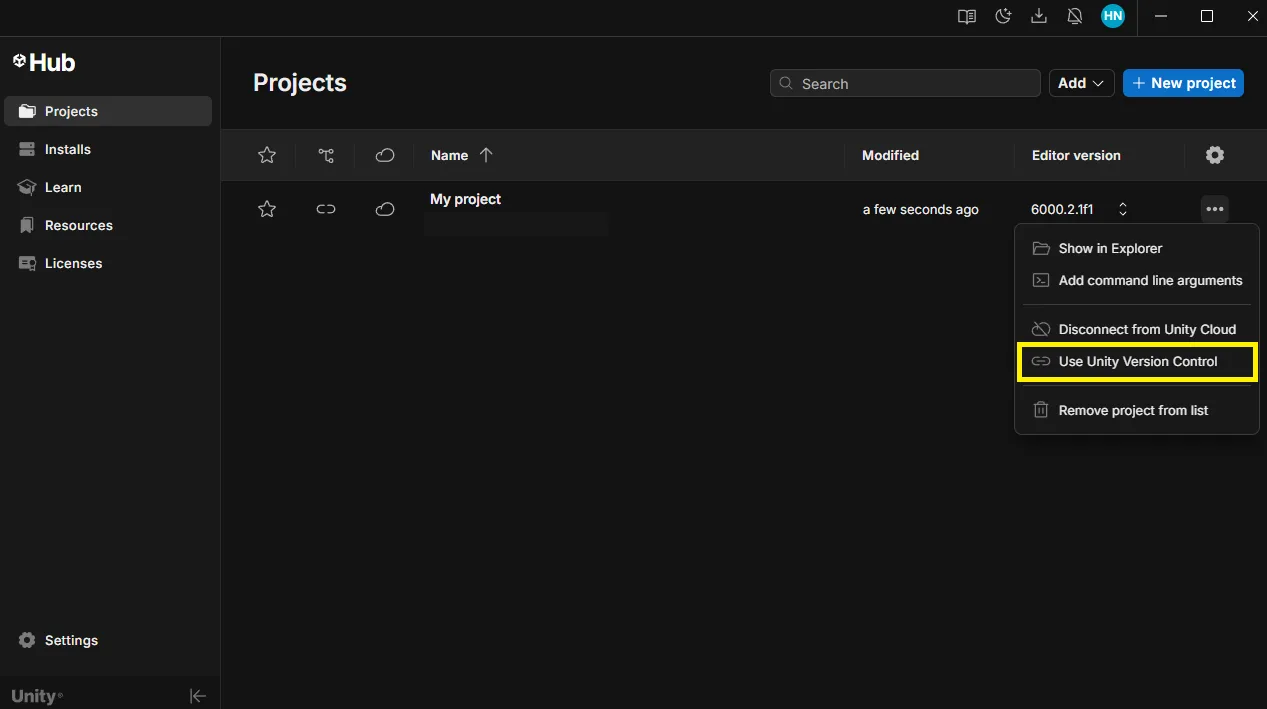Go to the Learn section

click(62, 187)
